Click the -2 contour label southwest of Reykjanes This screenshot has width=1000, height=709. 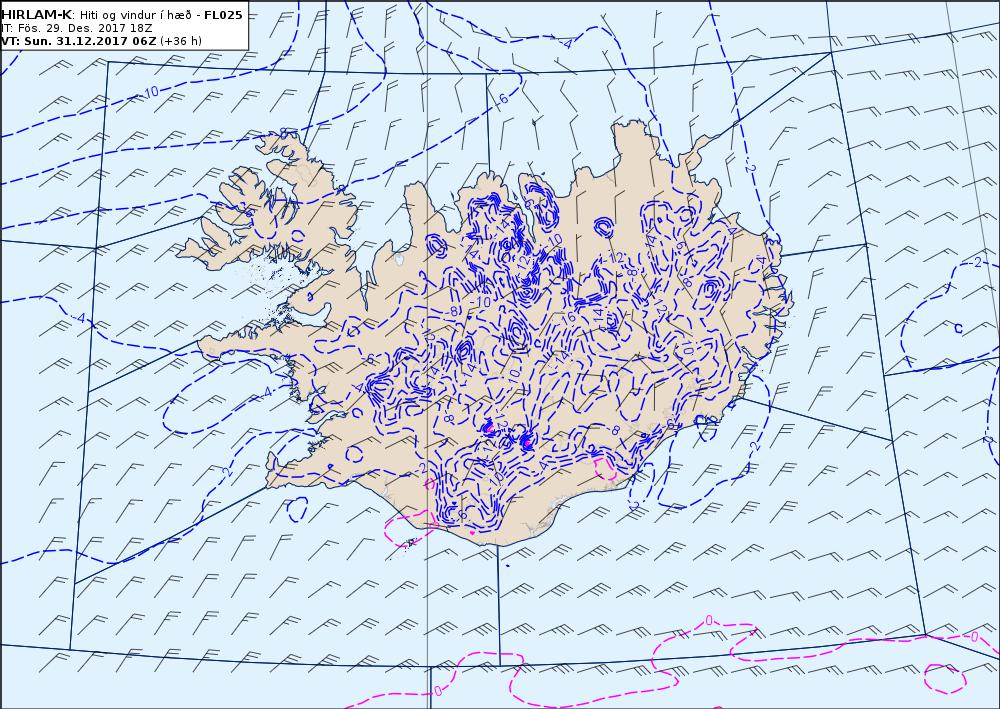pyautogui.click(x=225, y=473)
